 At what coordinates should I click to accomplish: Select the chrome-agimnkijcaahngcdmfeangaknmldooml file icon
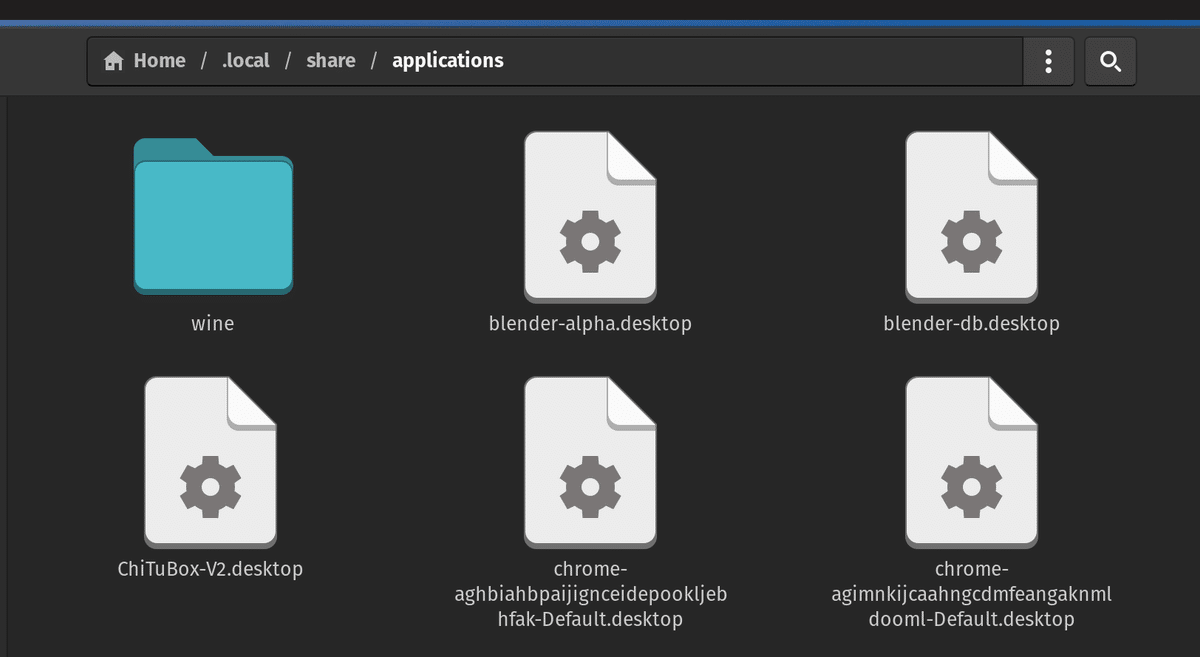(x=971, y=462)
